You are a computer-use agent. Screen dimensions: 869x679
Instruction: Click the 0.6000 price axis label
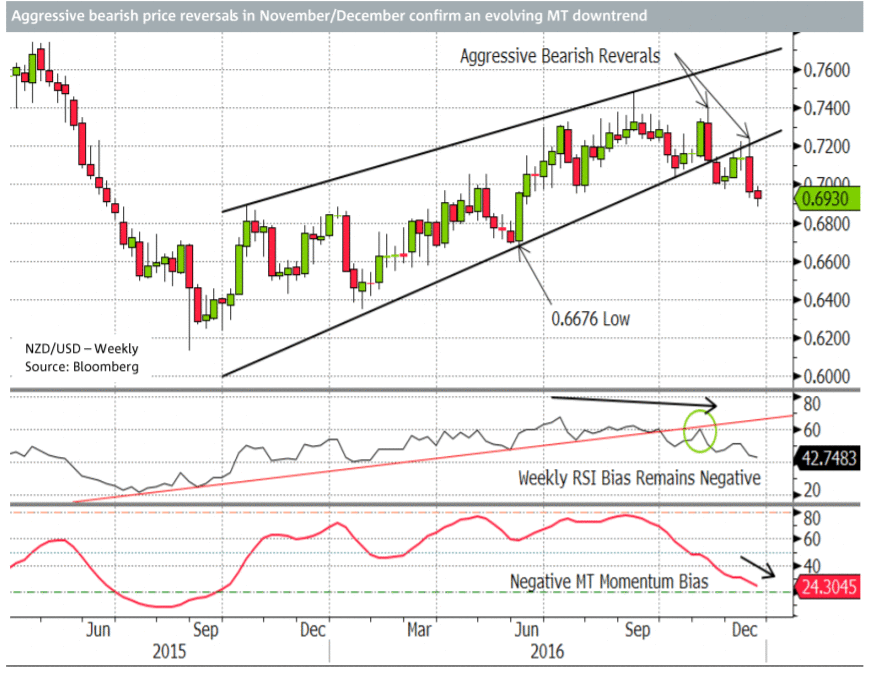[827, 376]
